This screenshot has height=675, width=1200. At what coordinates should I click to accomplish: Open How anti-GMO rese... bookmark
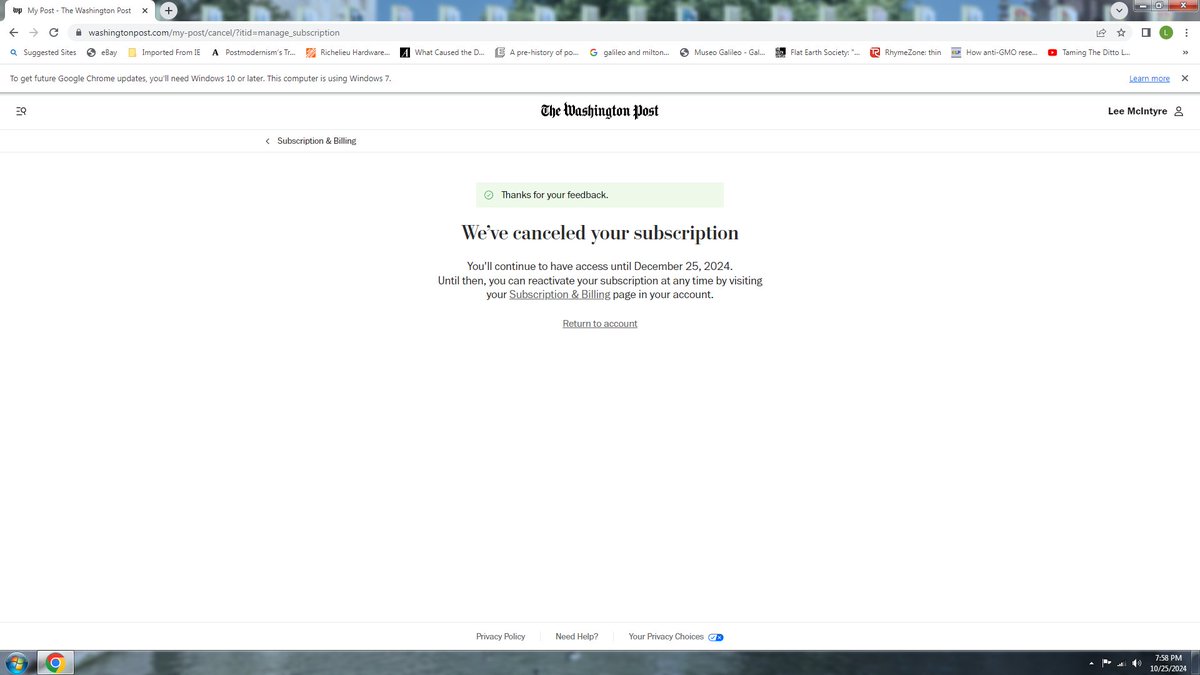(994, 52)
